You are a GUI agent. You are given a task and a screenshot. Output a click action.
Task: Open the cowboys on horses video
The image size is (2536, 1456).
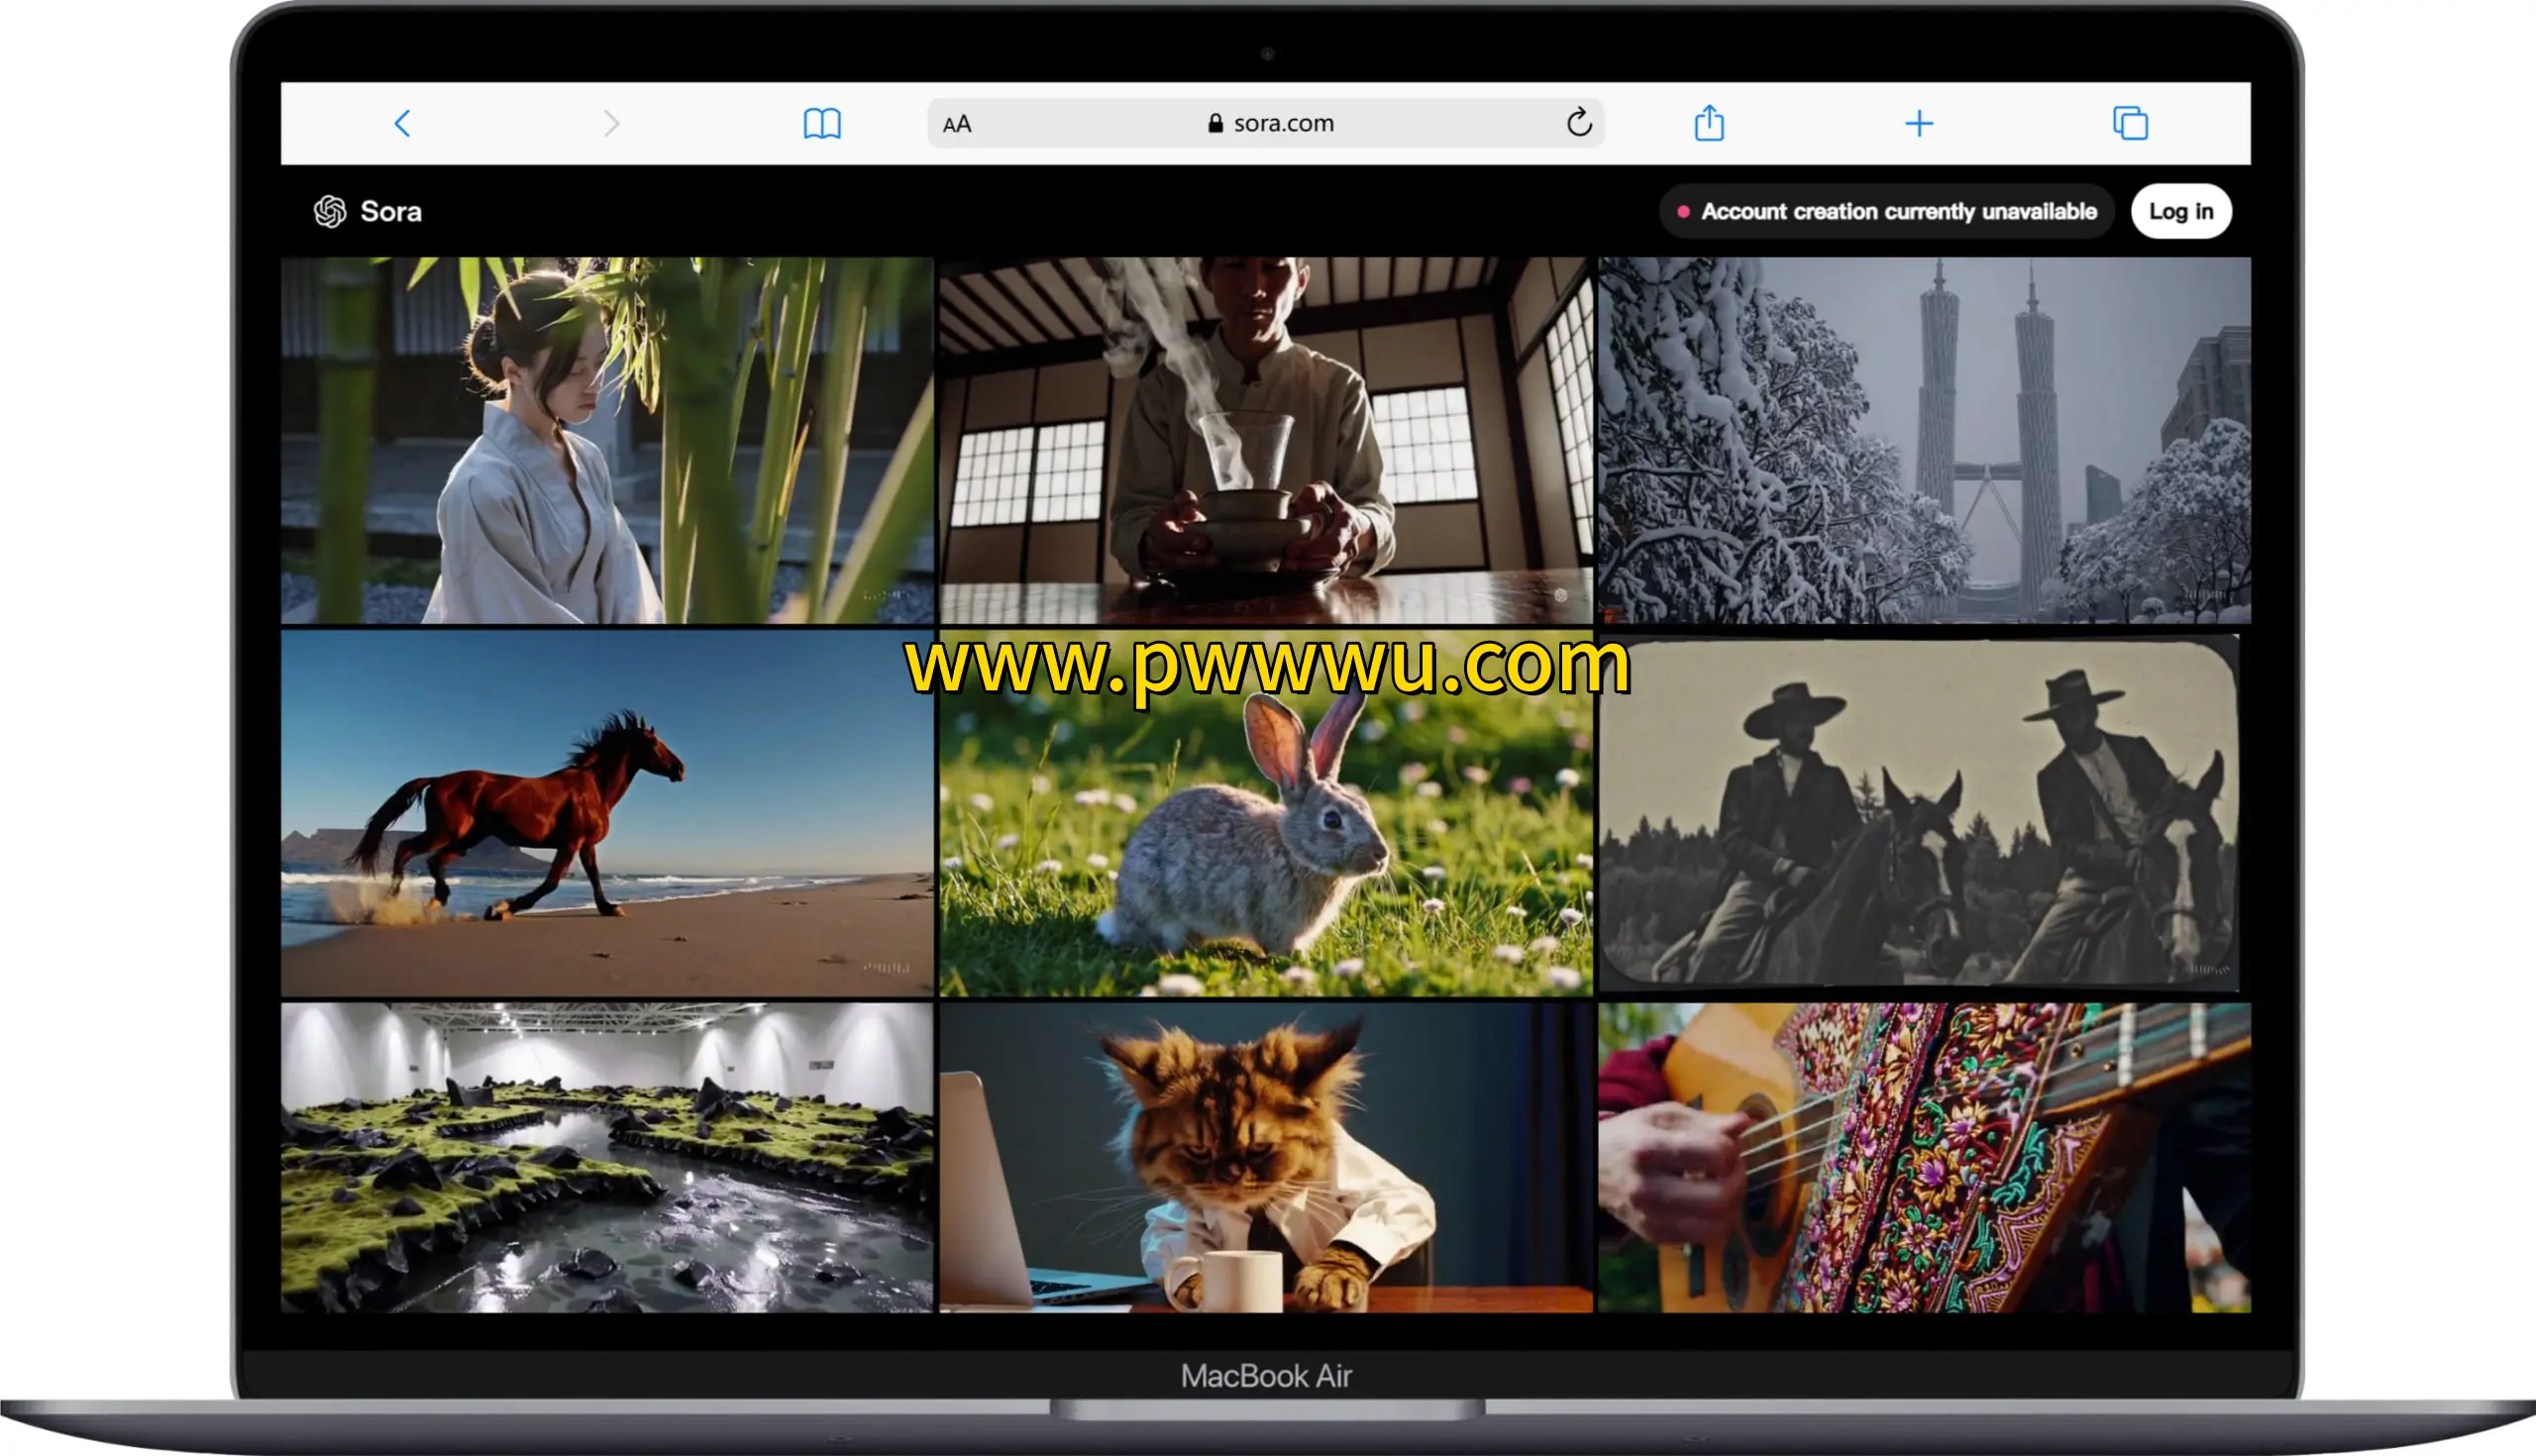pos(1918,813)
